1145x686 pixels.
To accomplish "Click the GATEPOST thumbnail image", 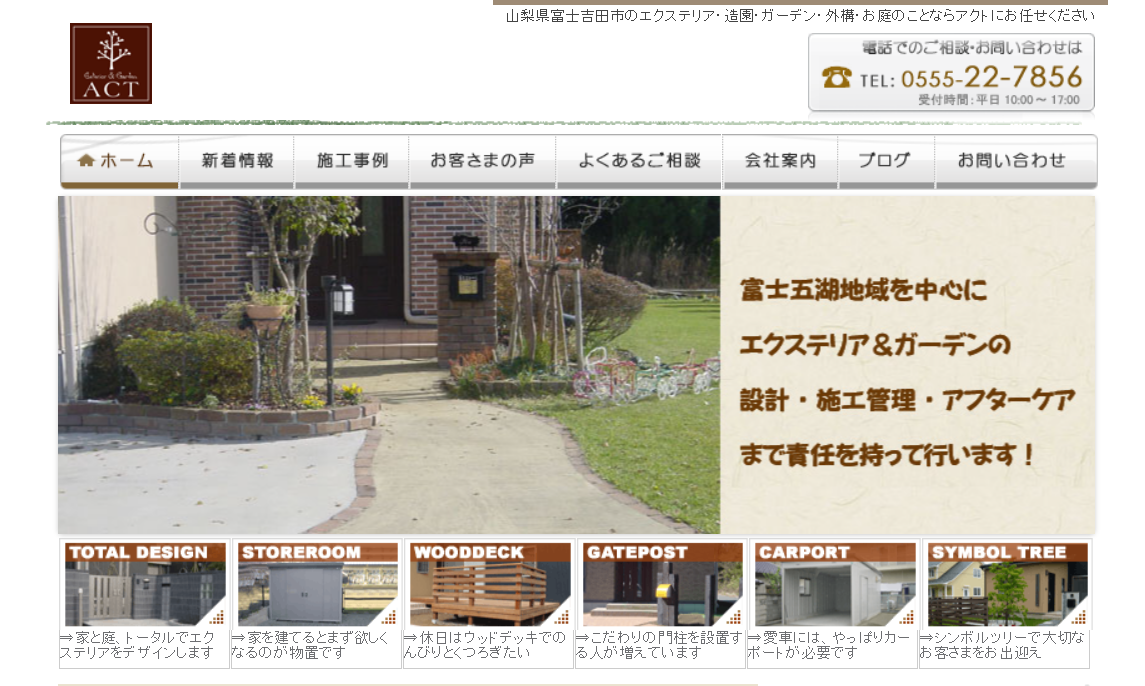I will pos(661,584).
